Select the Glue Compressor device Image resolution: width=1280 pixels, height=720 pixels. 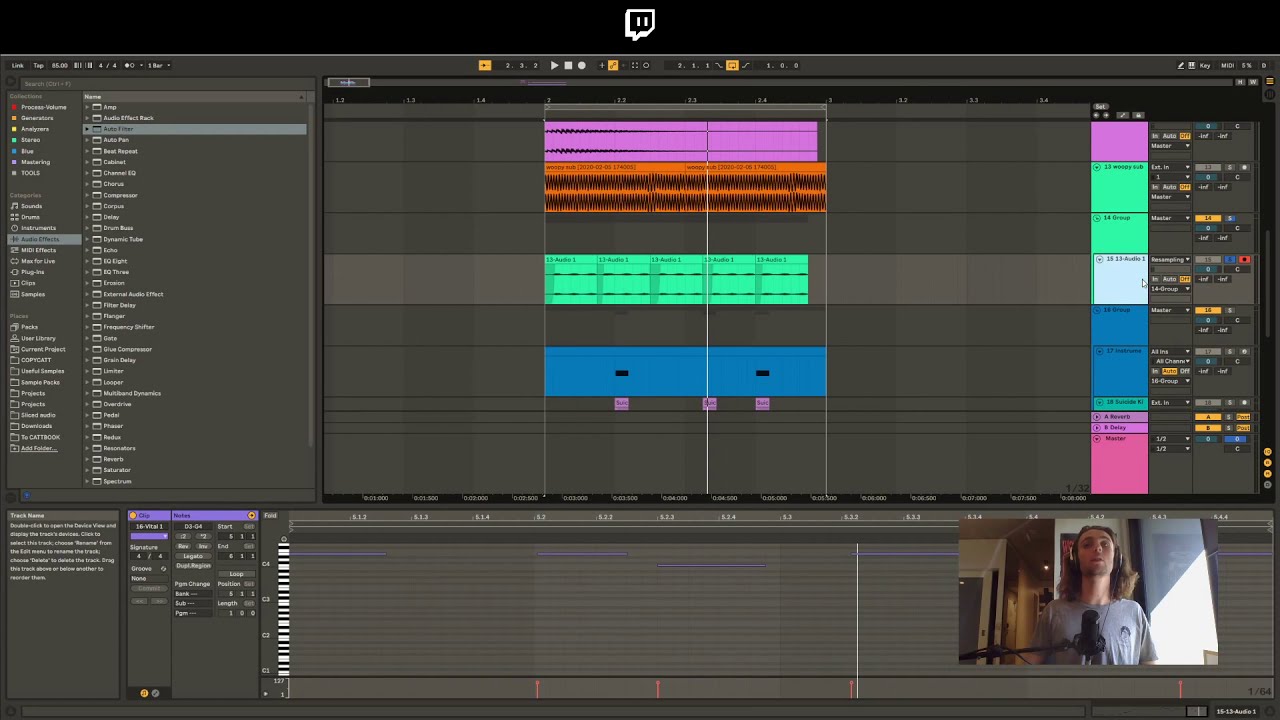pyautogui.click(x=127, y=349)
